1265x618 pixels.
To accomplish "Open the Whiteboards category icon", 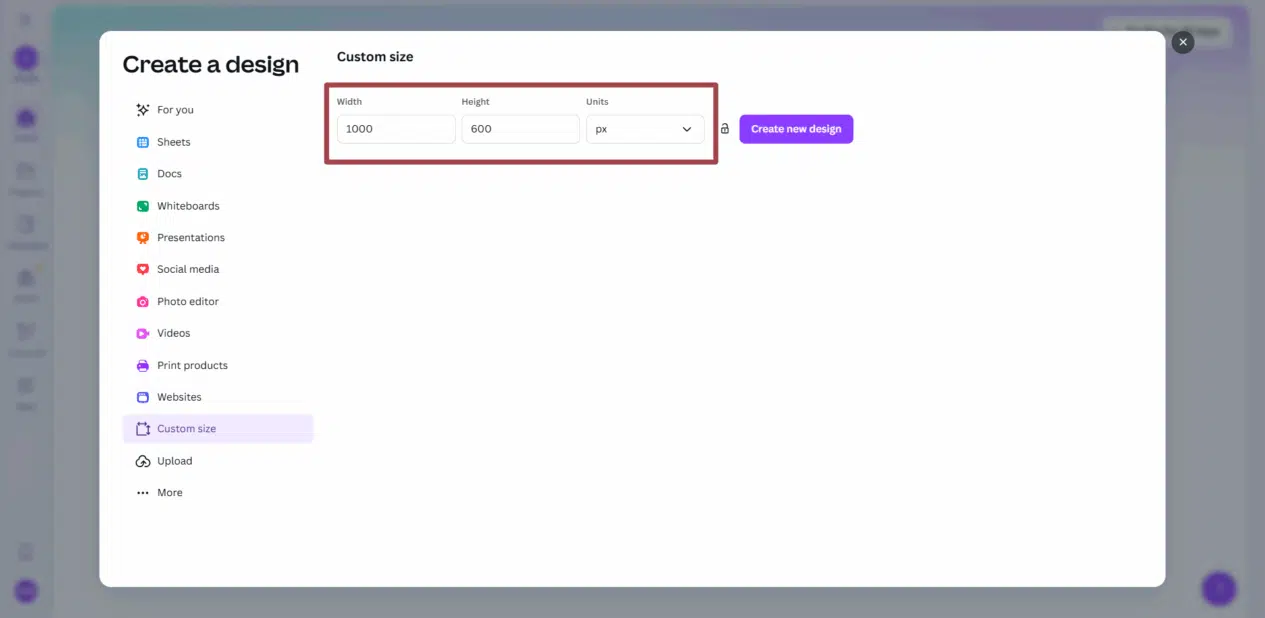I will pyautogui.click(x=142, y=205).
